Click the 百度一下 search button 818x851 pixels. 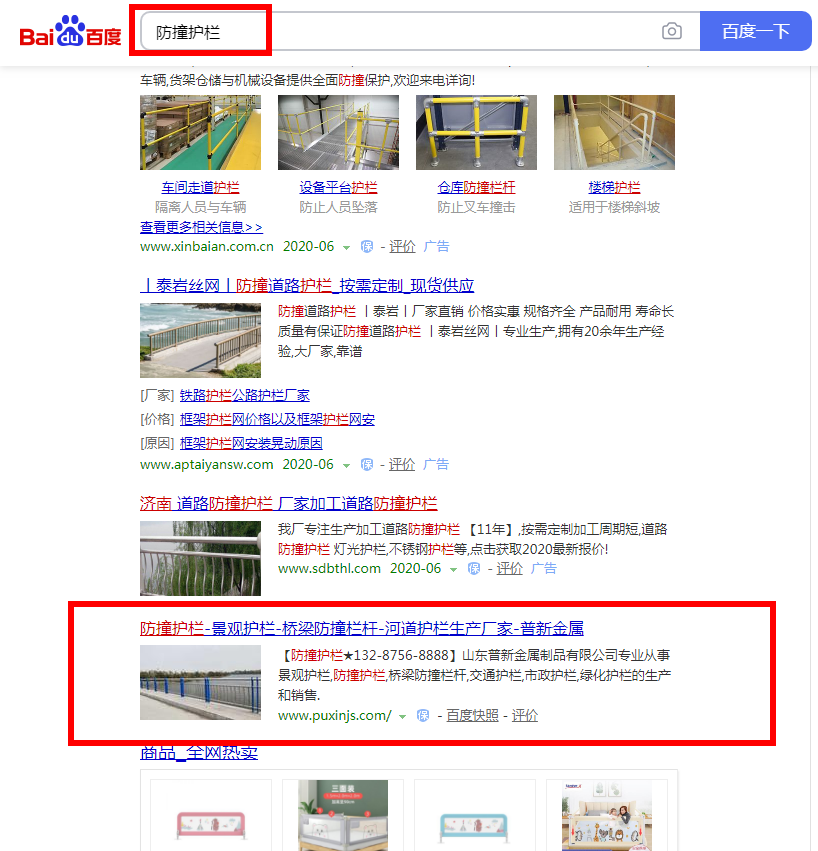(x=756, y=31)
